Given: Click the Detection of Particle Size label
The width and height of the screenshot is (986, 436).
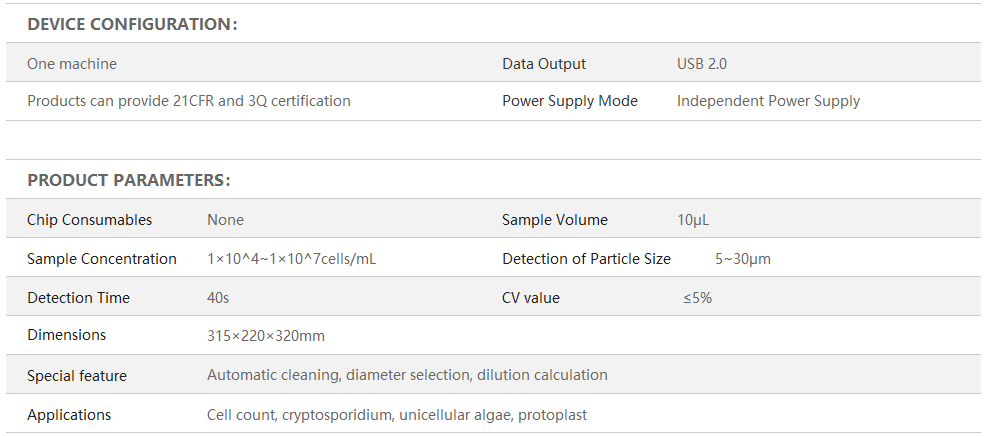Looking at the screenshot, I should click(586, 259).
